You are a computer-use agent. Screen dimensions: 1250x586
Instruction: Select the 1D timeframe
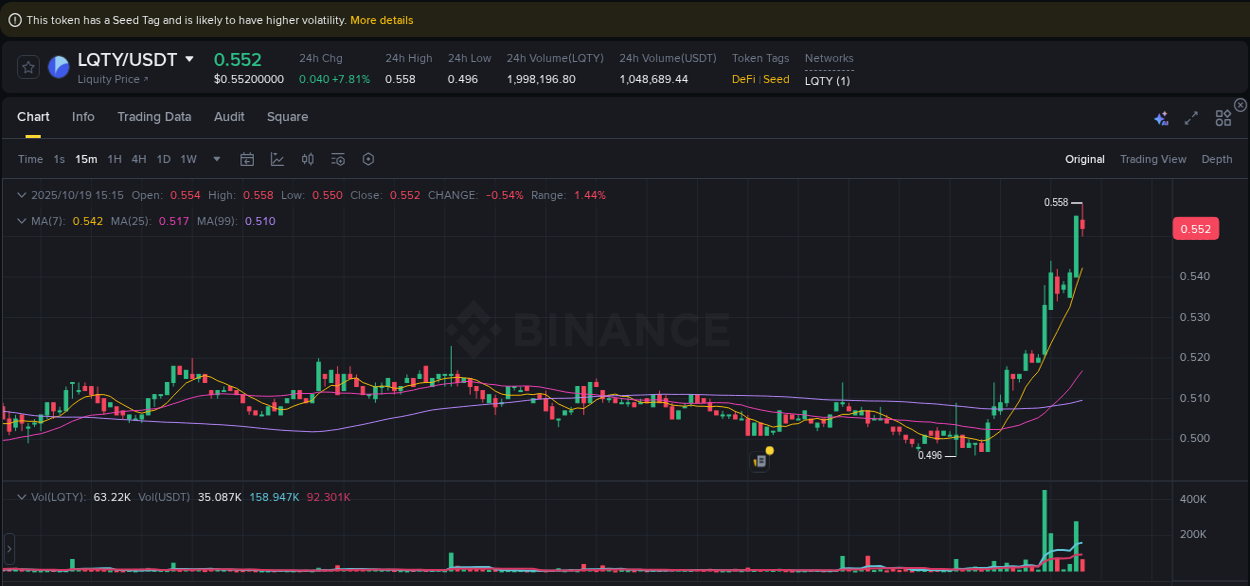tap(163, 159)
